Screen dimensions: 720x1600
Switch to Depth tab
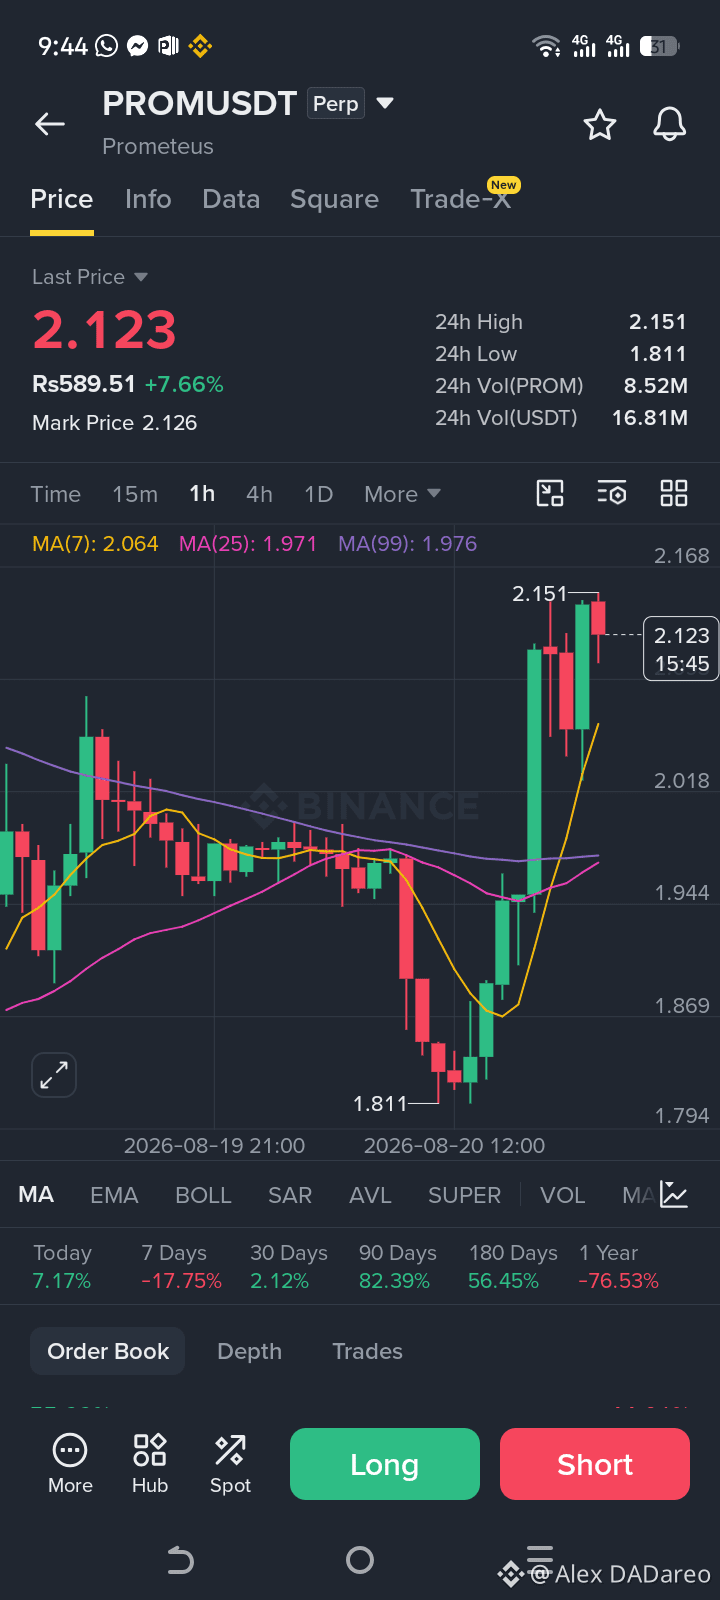250,1351
